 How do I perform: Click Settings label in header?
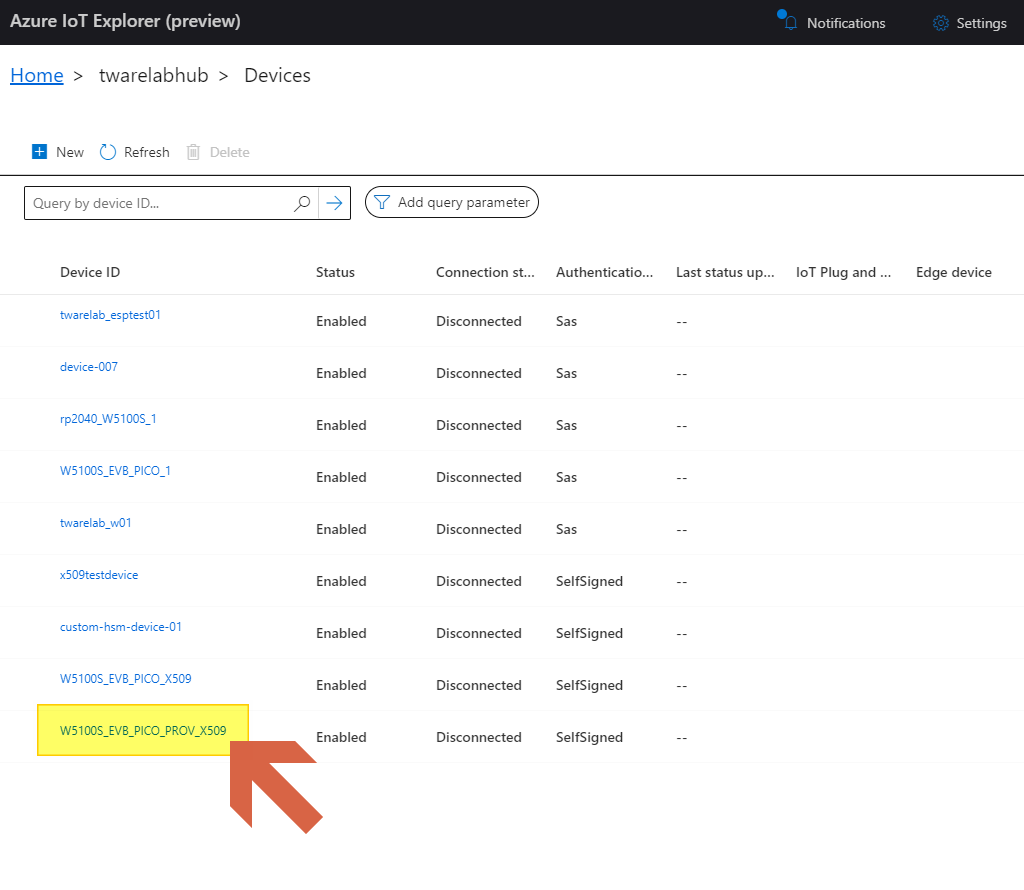[x=982, y=24]
